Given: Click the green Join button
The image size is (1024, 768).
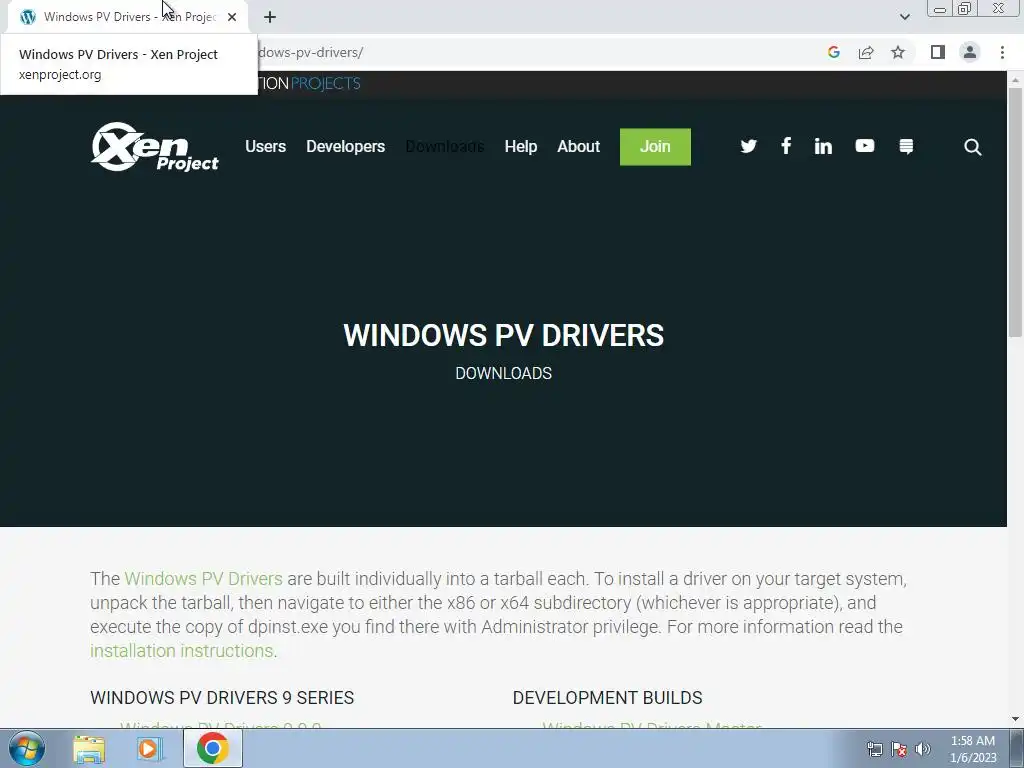Looking at the screenshot, I should point(655,147).
